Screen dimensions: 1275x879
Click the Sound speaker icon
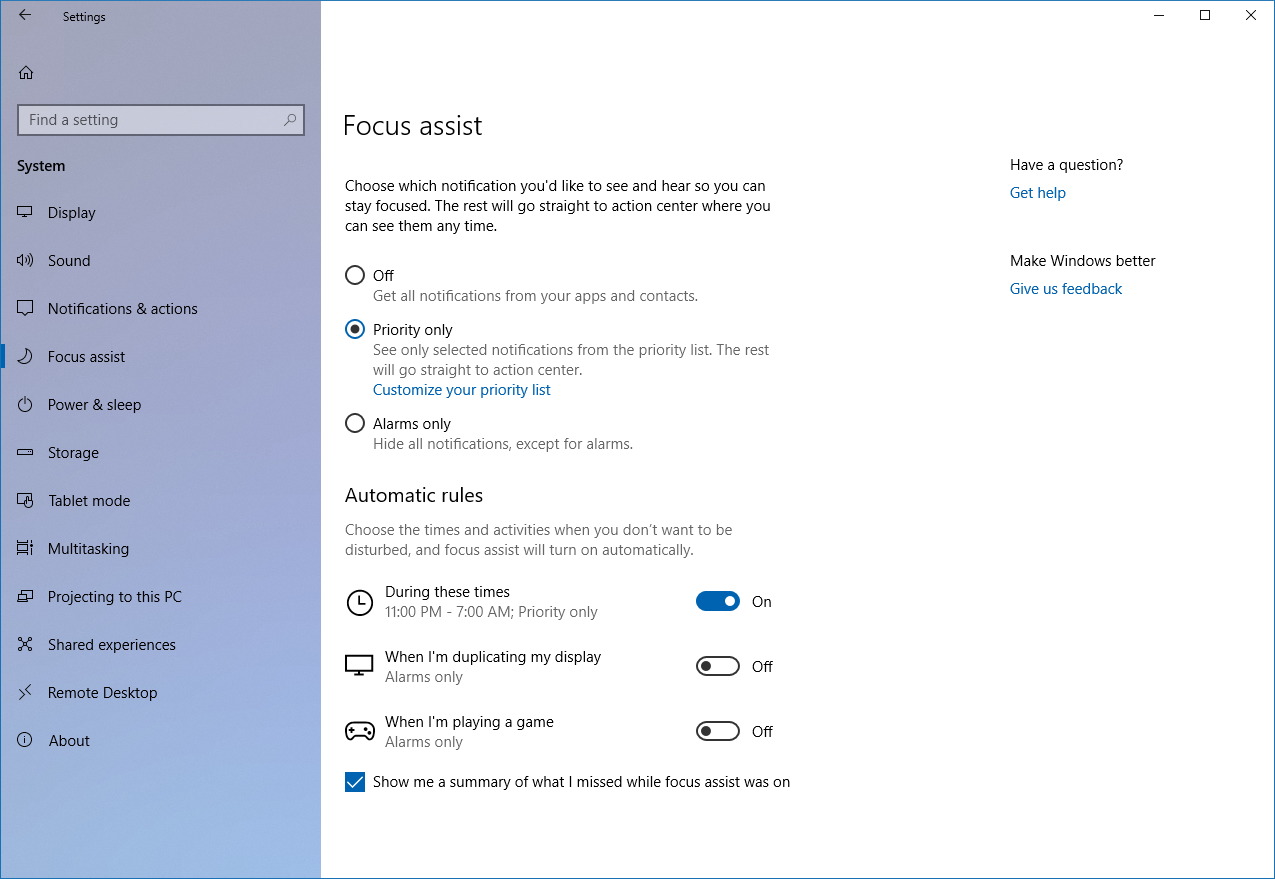point(26,261)
